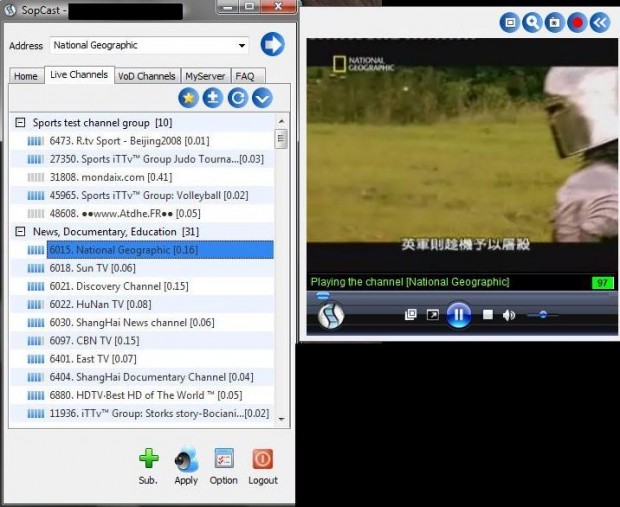The height and width of the screenshot is (507, 620).
Task: Click the blue Go arrow next to Address
Action: point(272,44)
